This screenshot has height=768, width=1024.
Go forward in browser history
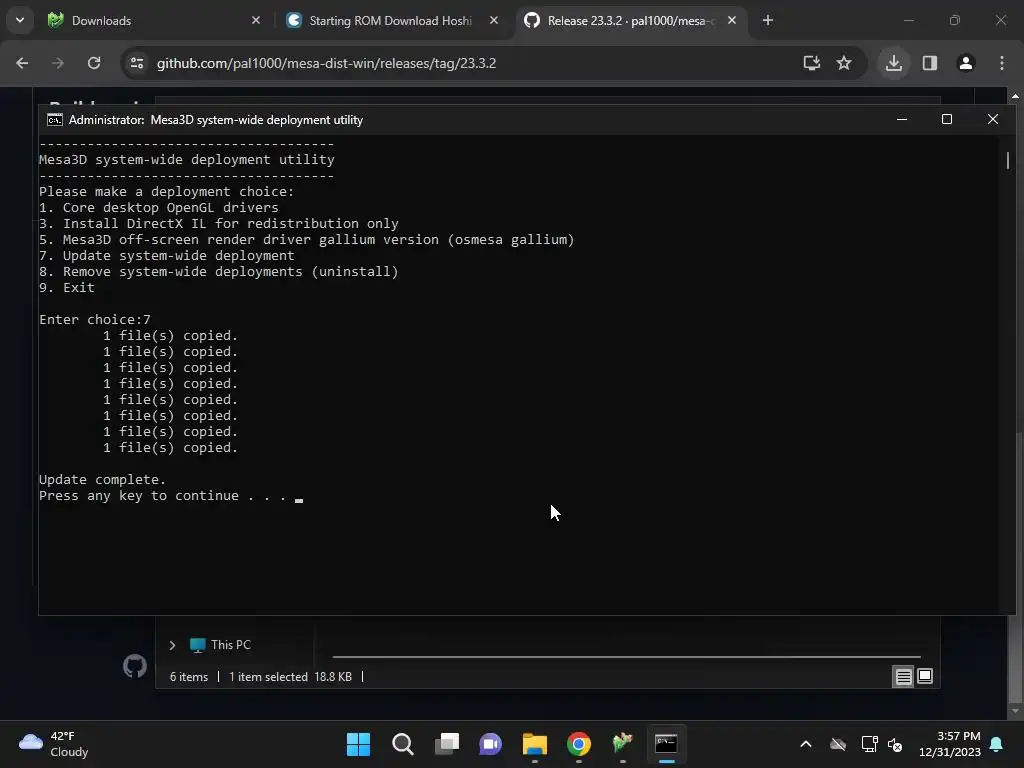coord(58,63)
